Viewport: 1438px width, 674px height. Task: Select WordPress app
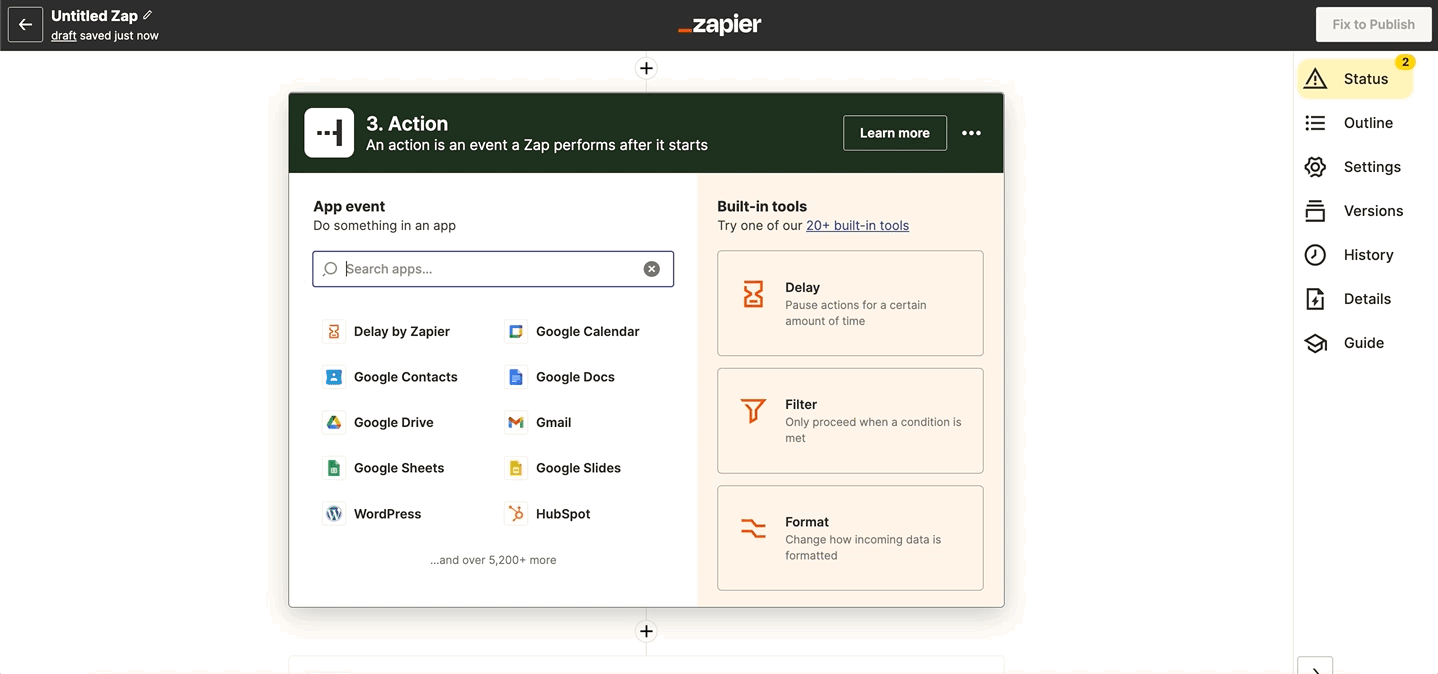(x=373, y=514)
